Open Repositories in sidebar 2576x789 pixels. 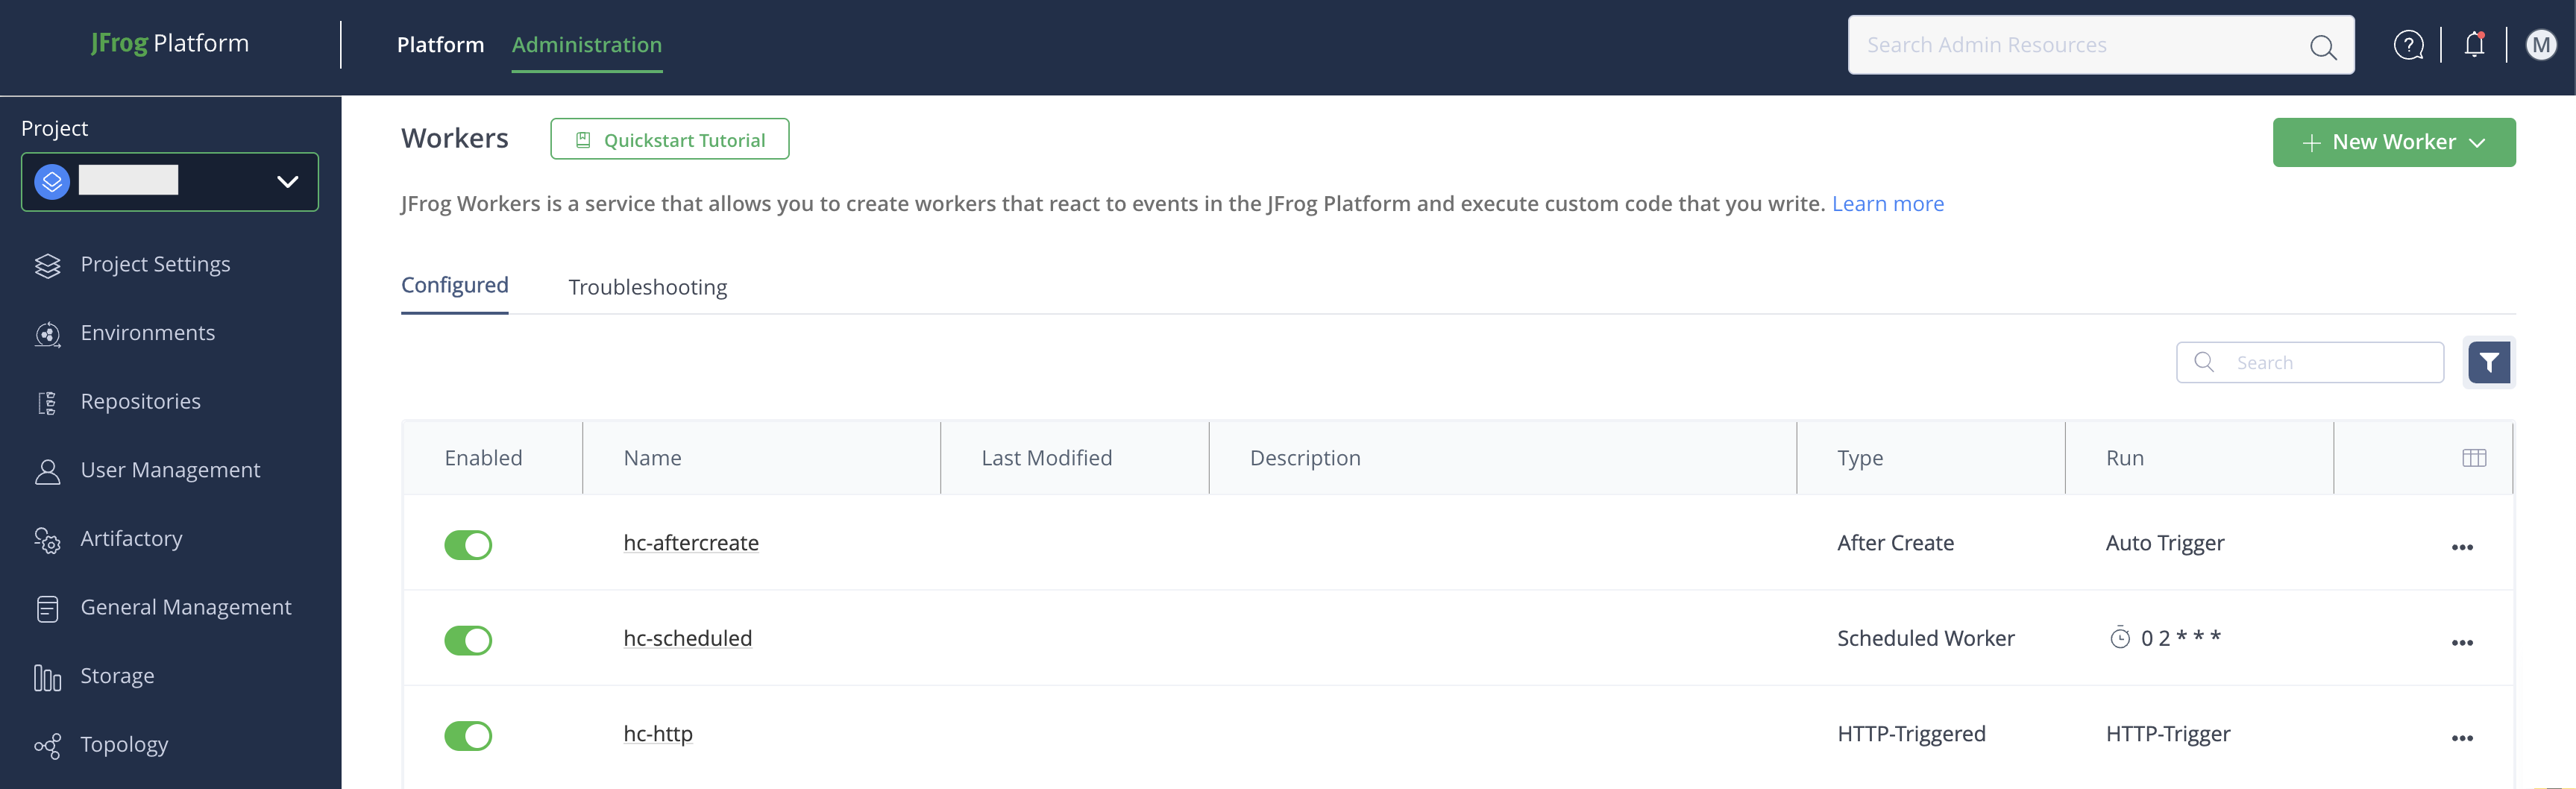coord(140,402)
